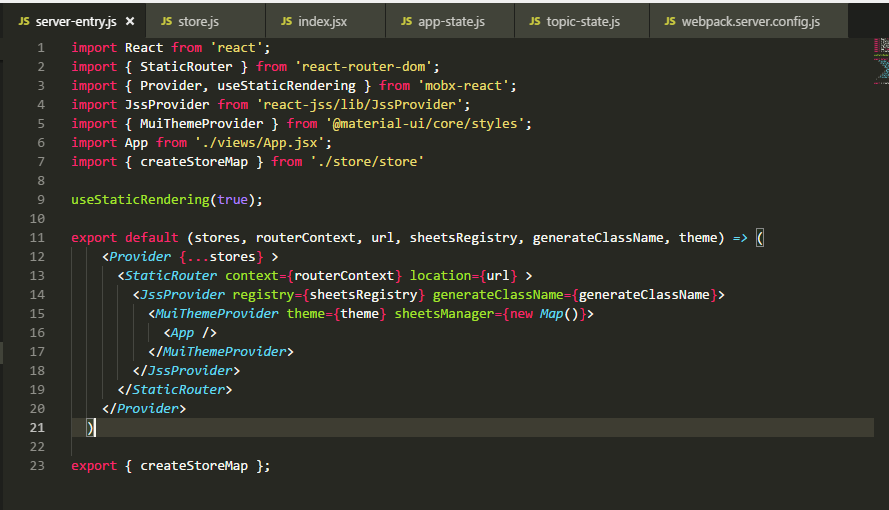Open the index.jsx tab
The width and height of the screenshot is (889, 510).
(x=322, y=21)
